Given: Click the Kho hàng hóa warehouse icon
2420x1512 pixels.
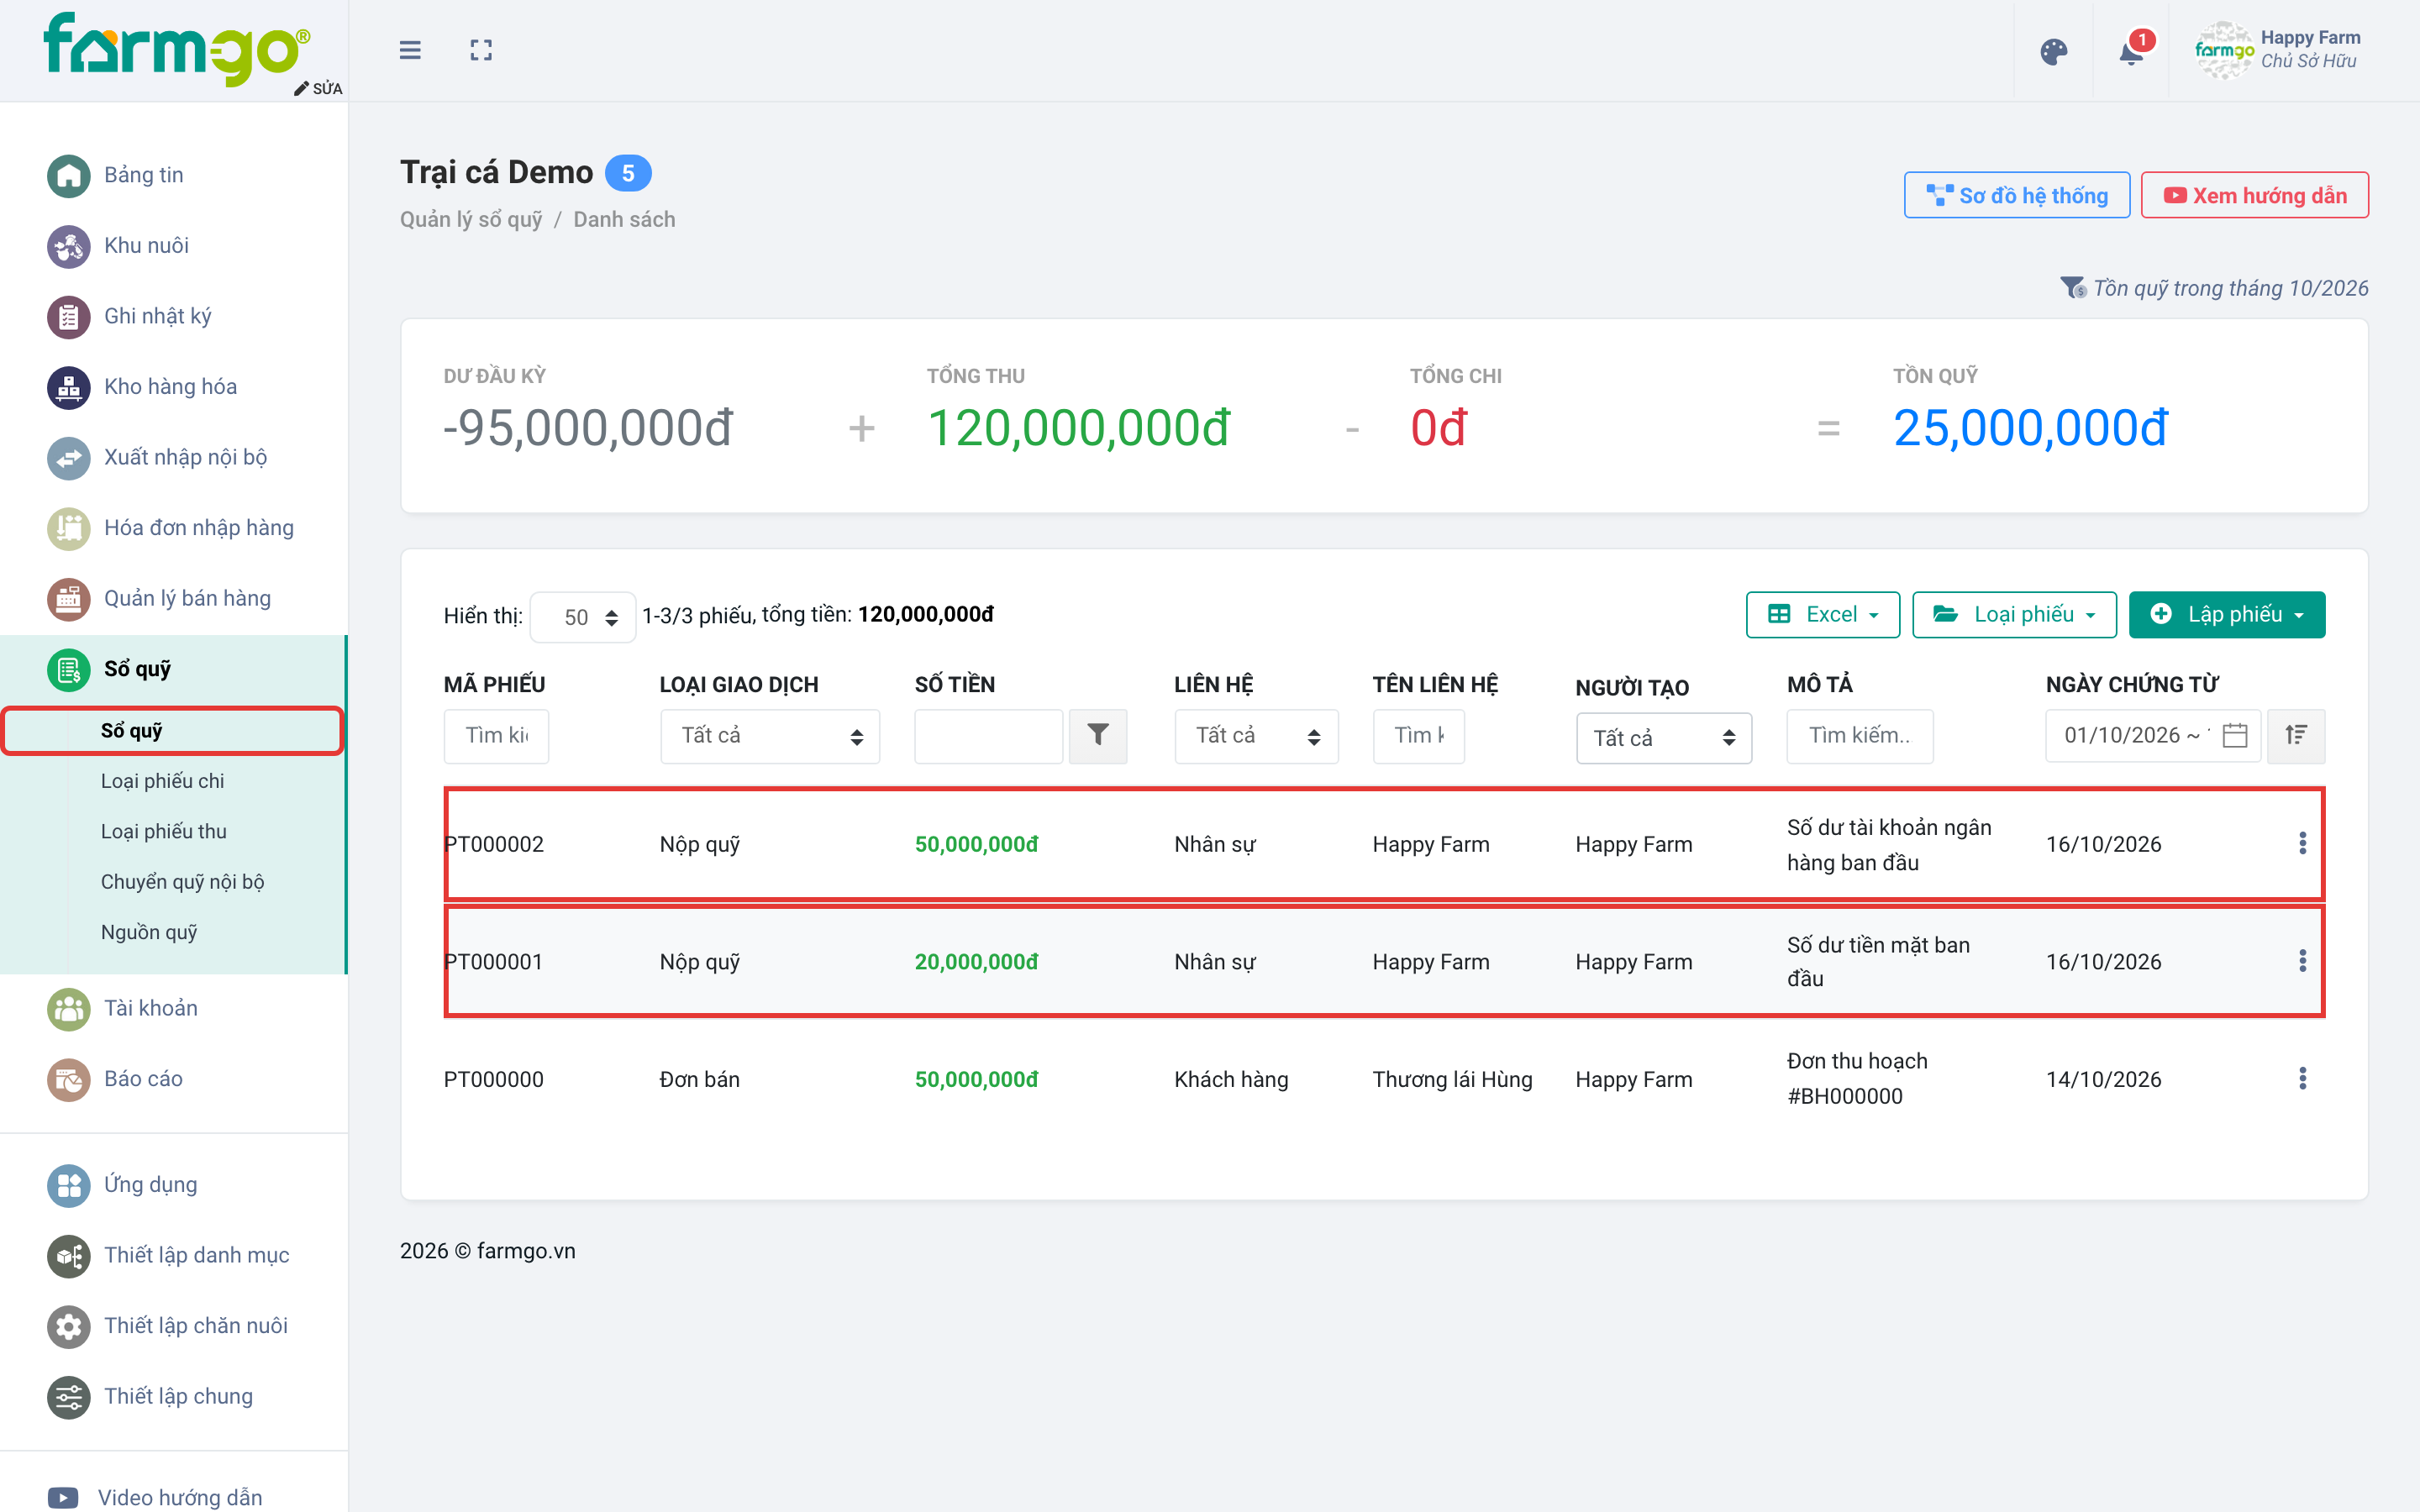Looking at the screenshot, I should coord(69,387).
